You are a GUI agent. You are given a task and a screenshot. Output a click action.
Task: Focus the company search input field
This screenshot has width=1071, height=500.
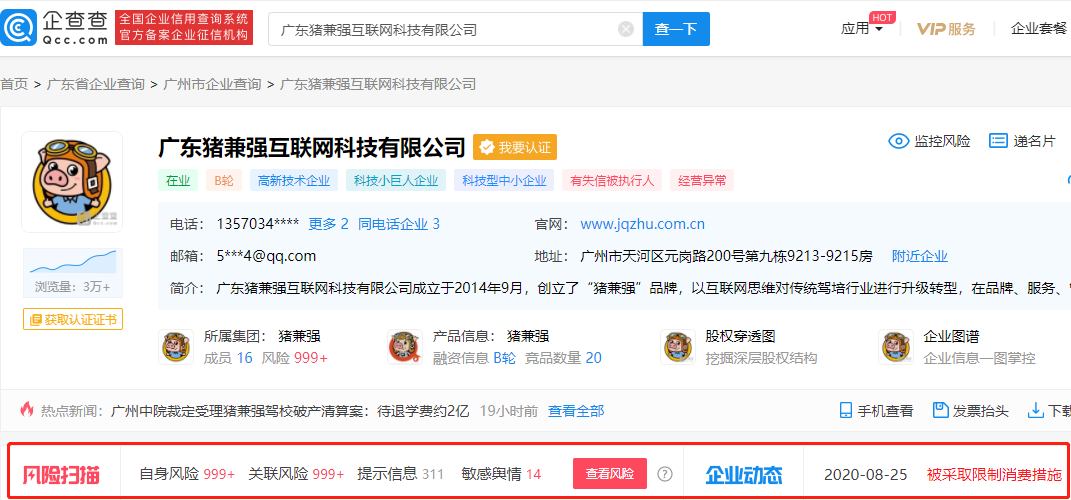[x=455, y=29]
